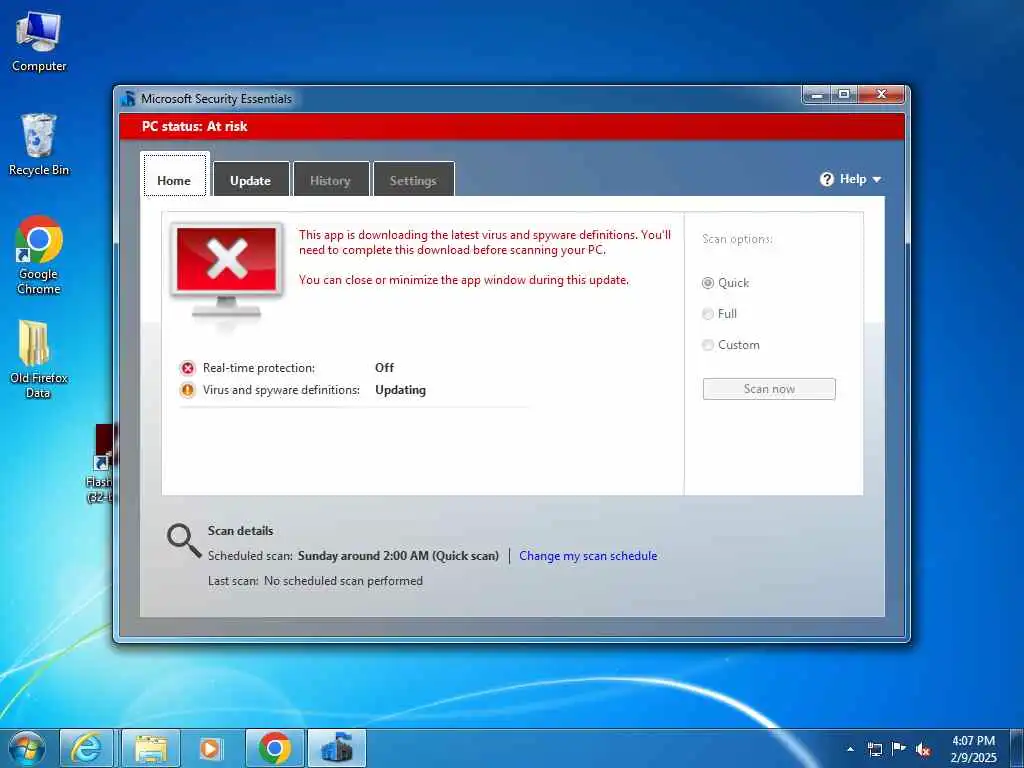1024x768 pixels.
Task: Click the Change my scan schedule link
Action: (x=588, y=556)
